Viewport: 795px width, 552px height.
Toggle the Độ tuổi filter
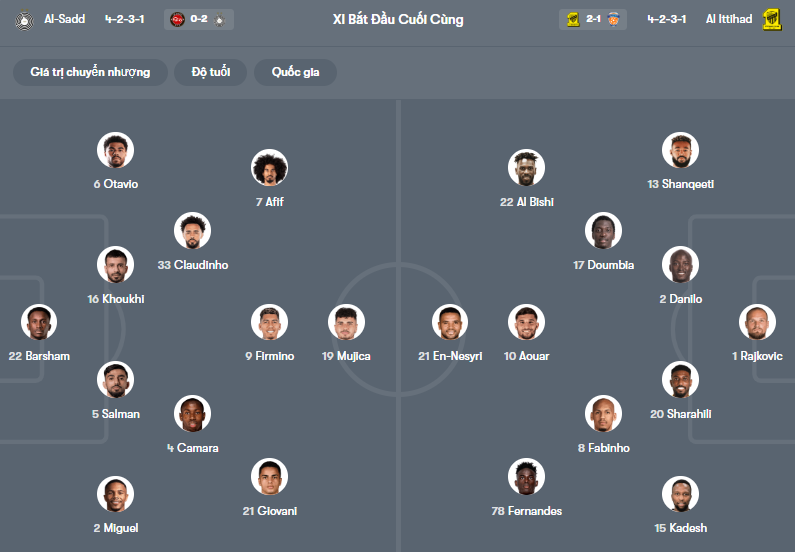coord(210,72)
